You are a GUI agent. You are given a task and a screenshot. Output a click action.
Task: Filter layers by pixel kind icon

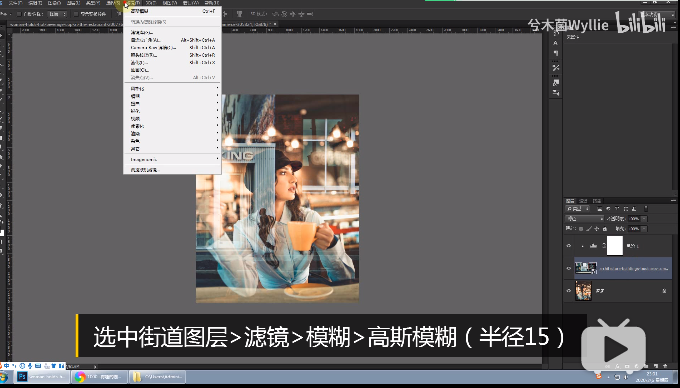click(x=599, y=209)
